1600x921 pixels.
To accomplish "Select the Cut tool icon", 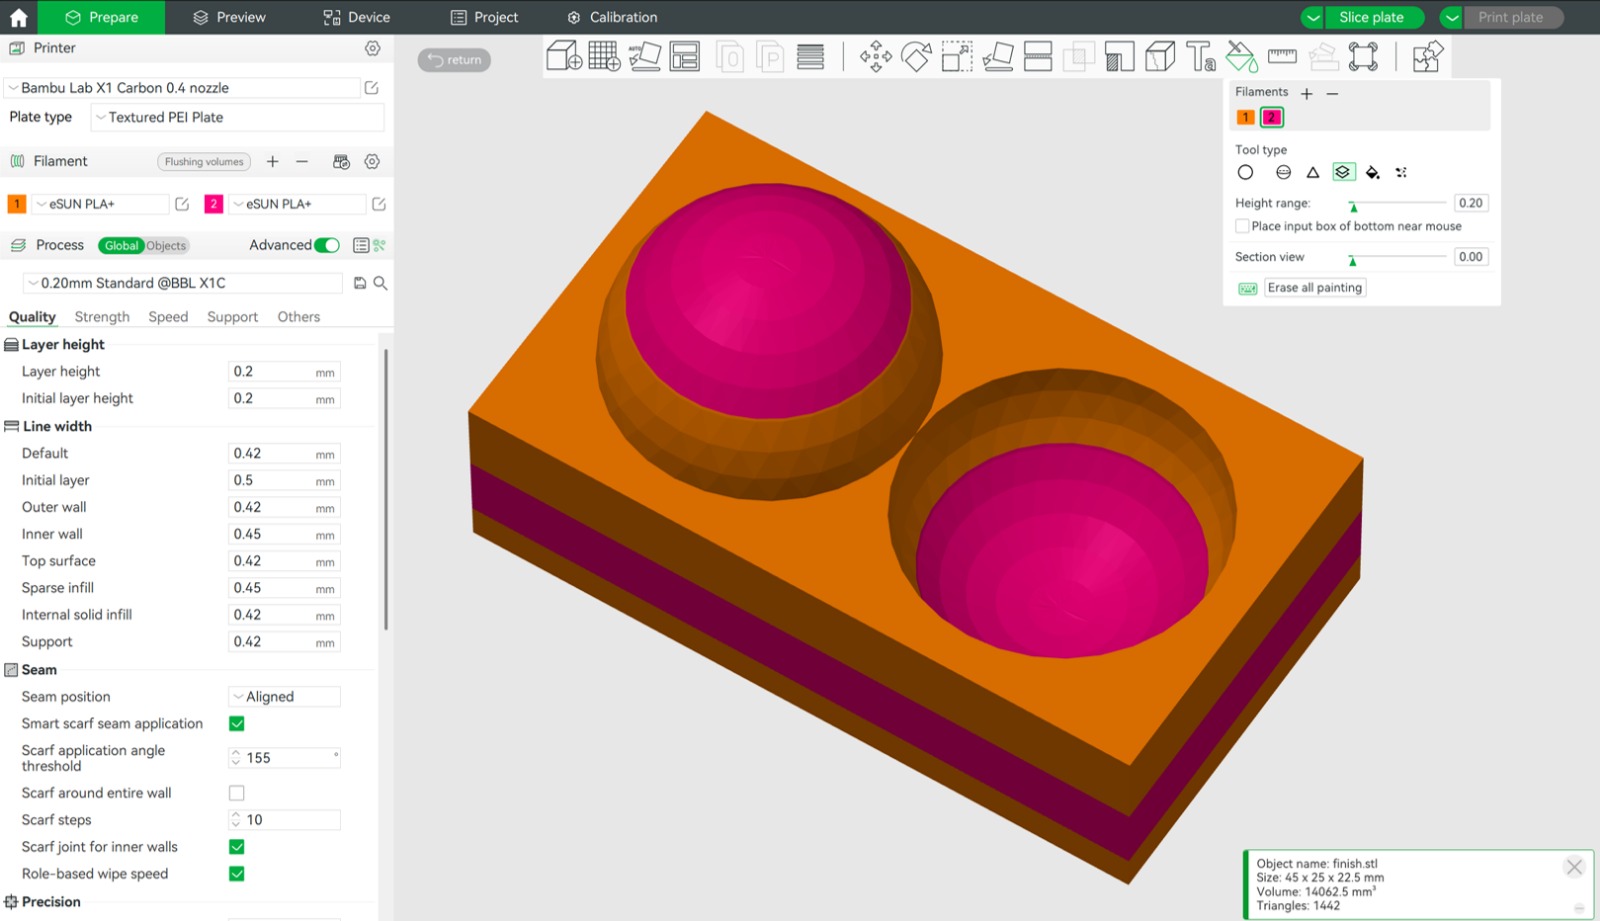I will coord(1038,57).
